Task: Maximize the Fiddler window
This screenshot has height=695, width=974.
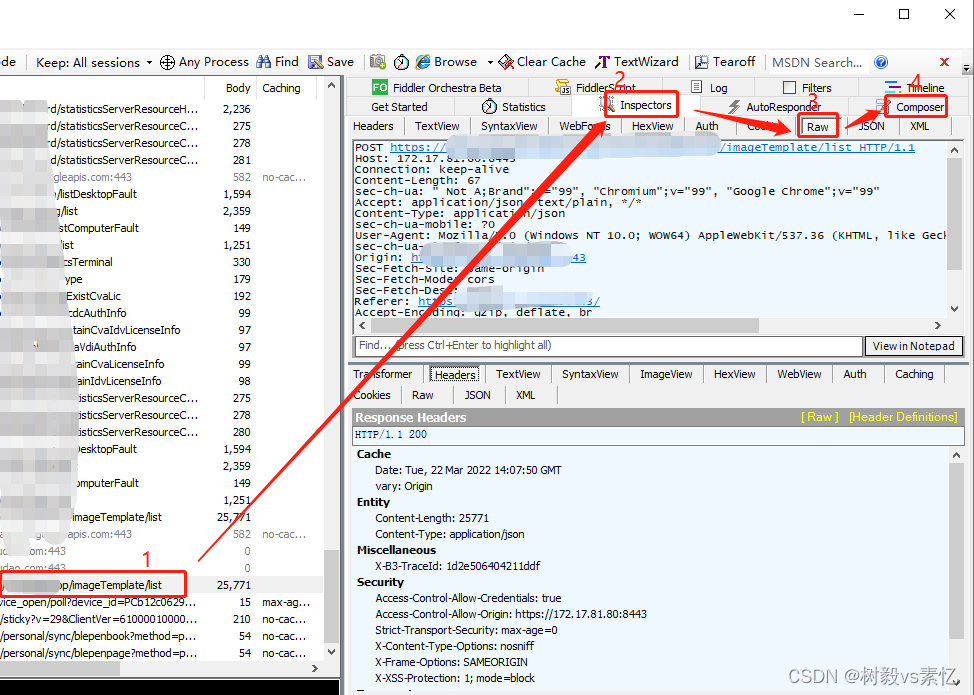Action: [x=904, y=14]
